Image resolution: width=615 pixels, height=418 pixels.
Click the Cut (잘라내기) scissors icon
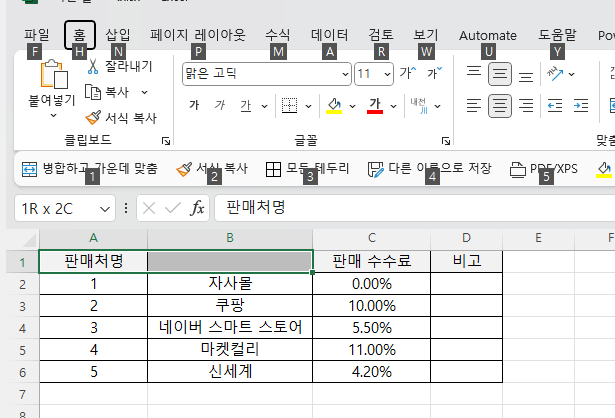(93, 66)
